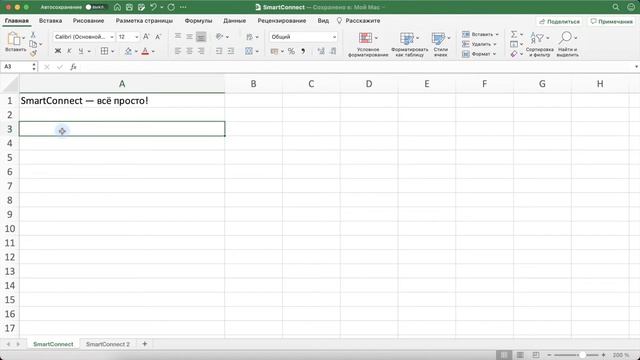Switch to SmartConnect 2 sheet tab

click(x=108, y=344)
